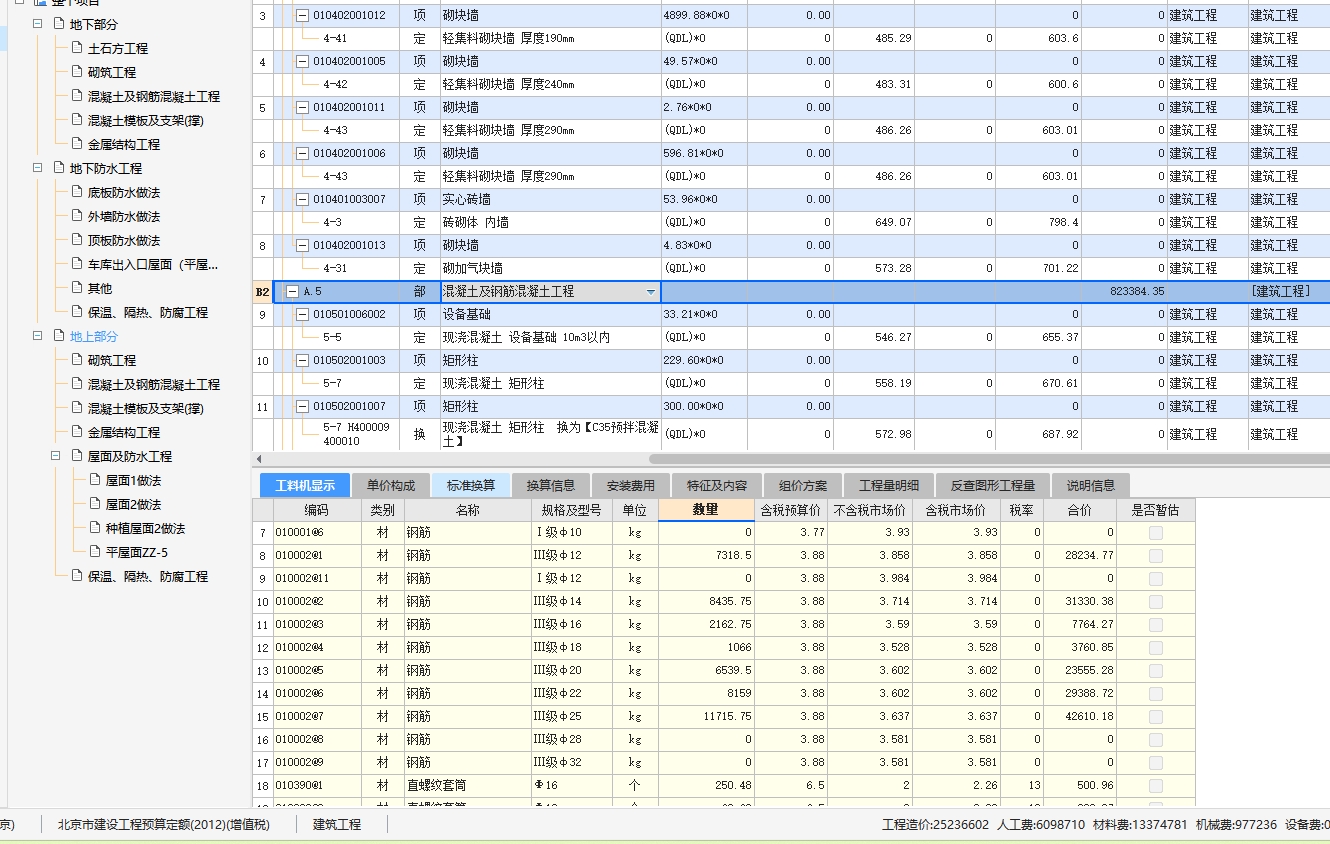Open the 单价构成 tab
The width and height of the screenshot is (1330, 844).
click(x=390, y=486)
